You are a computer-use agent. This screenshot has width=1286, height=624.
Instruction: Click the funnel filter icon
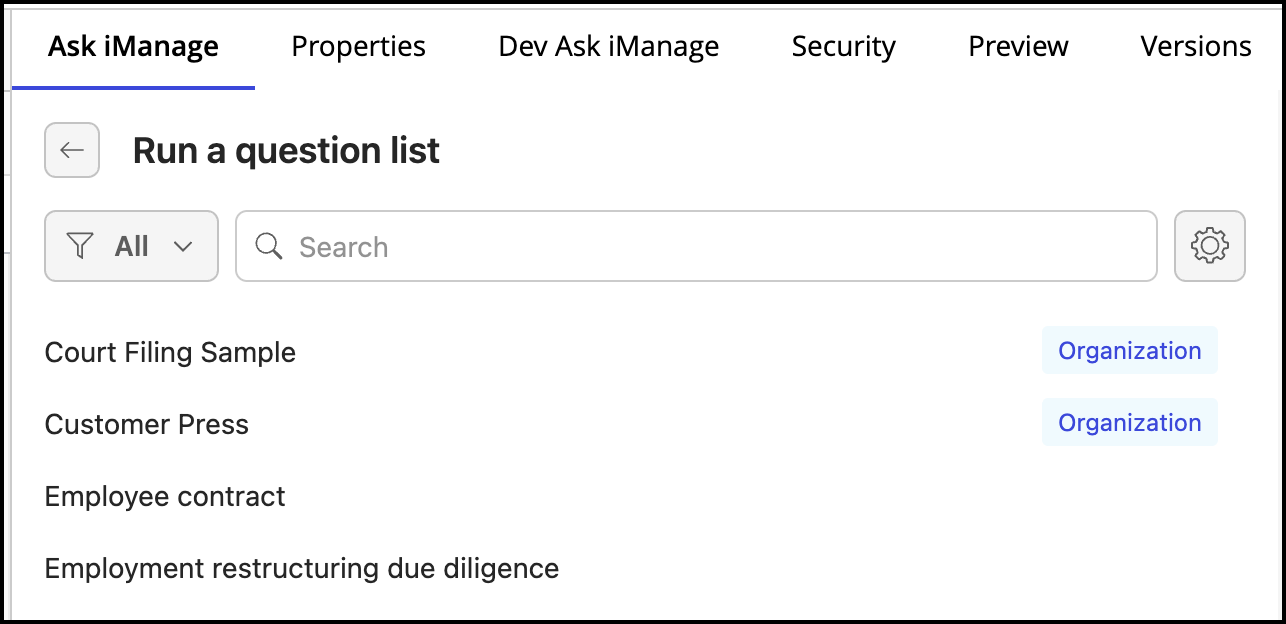[79, 246]
